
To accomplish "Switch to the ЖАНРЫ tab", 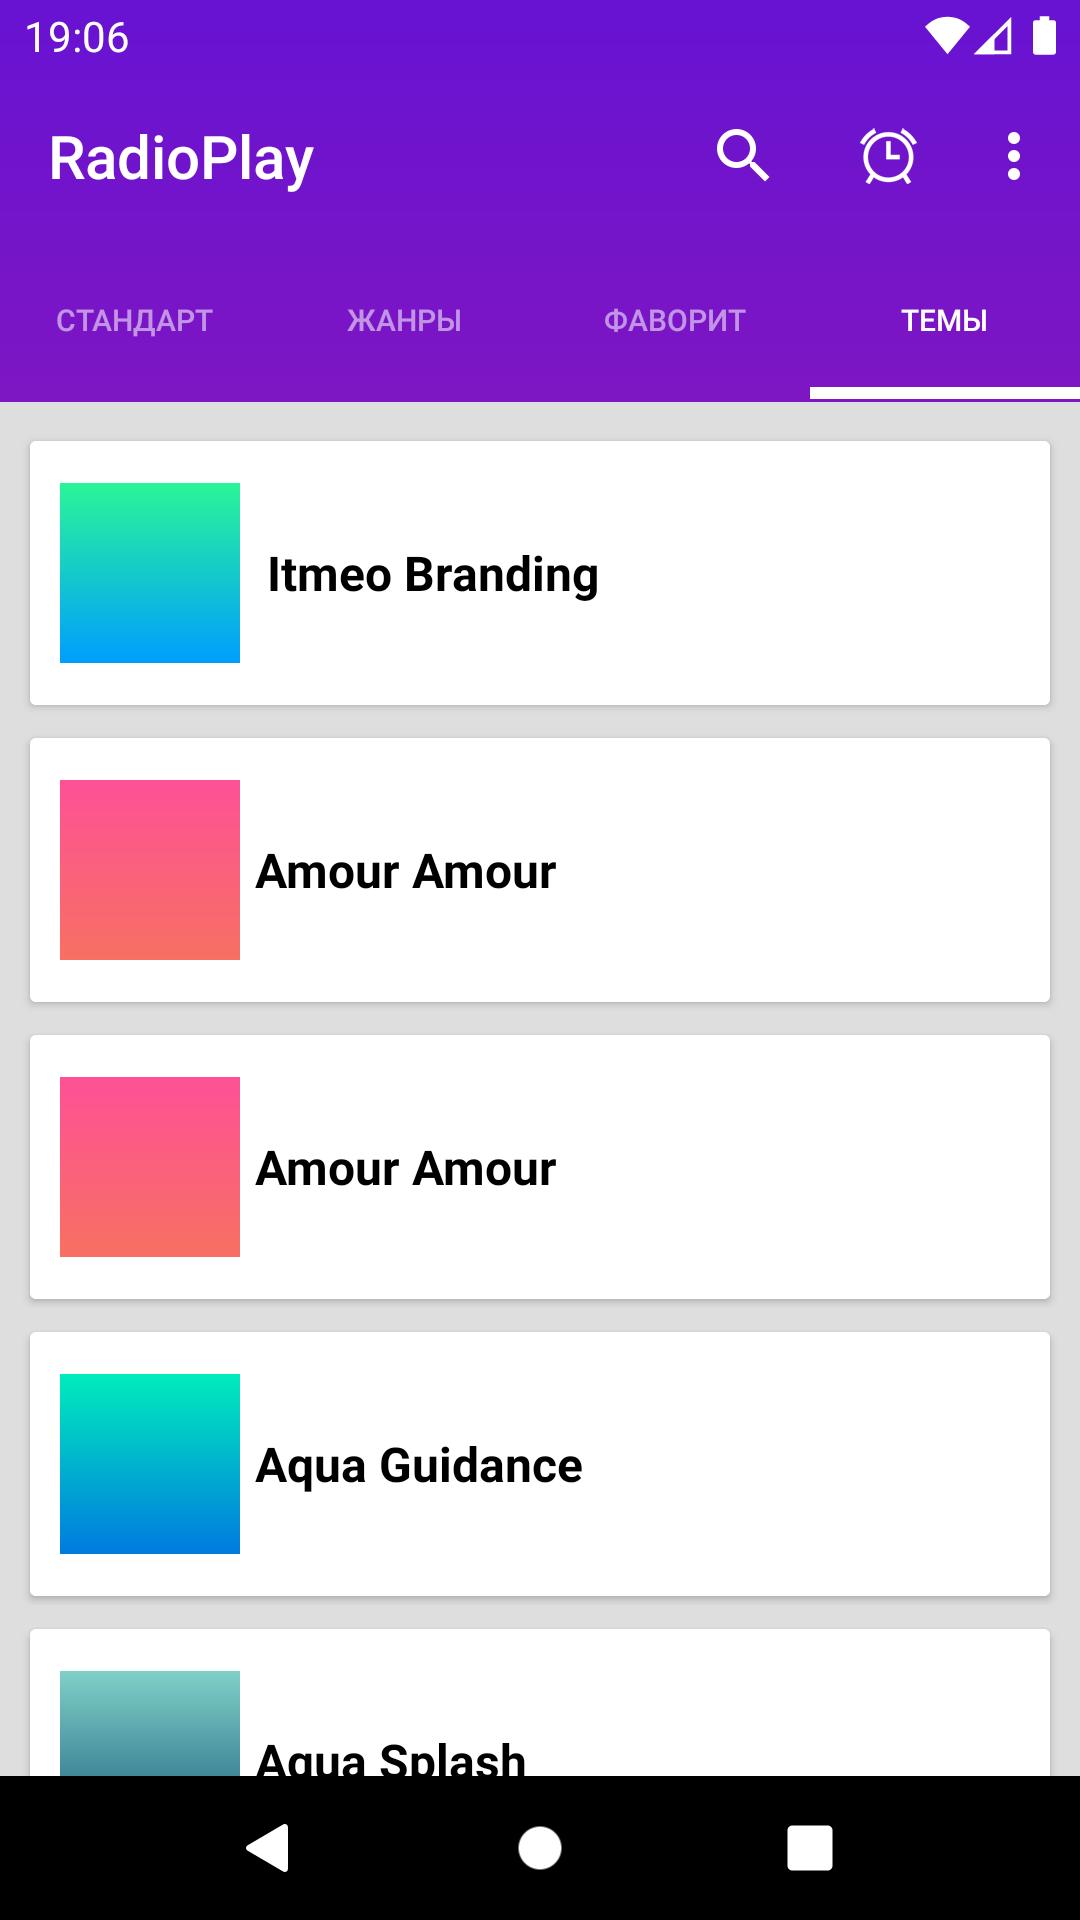I will [x=405, y=320].
